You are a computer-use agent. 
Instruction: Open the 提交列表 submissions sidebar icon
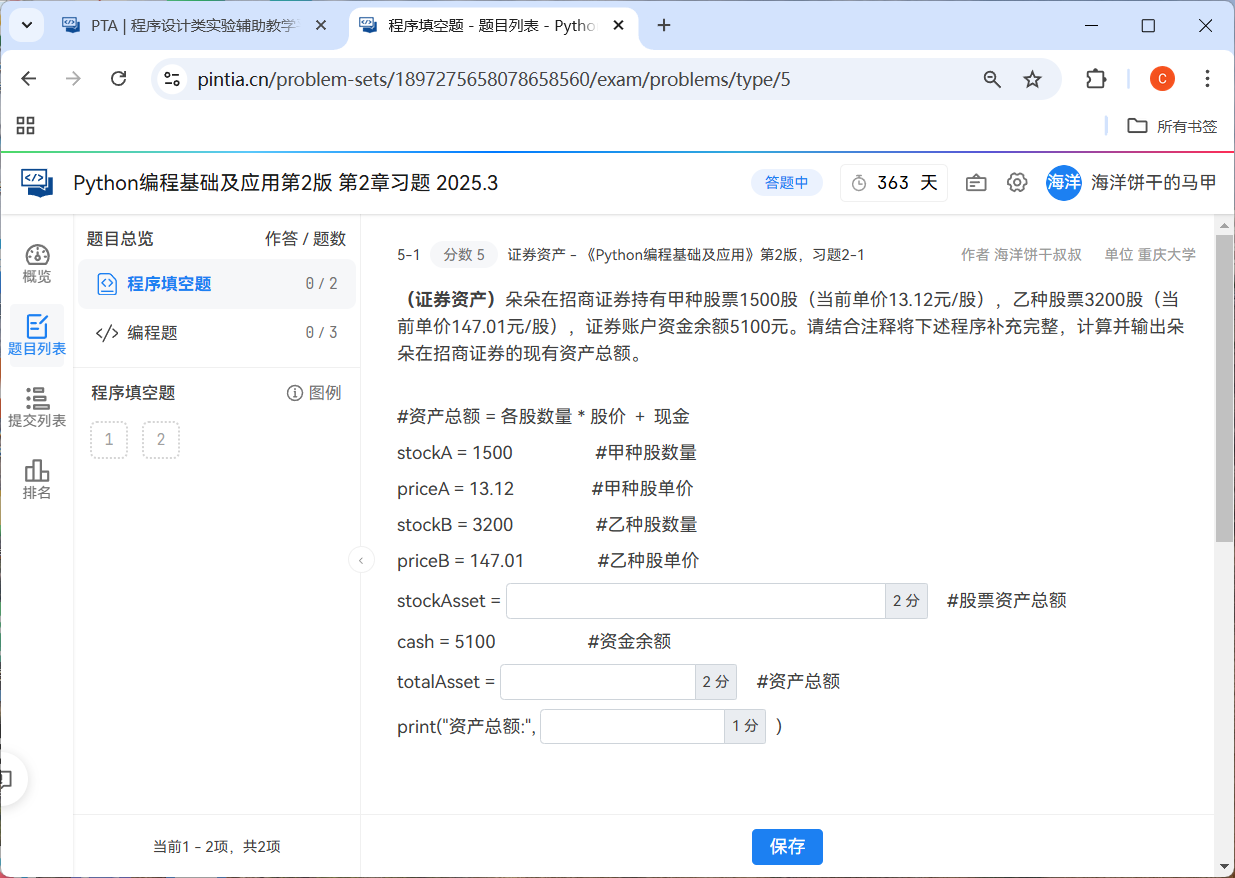pos(37,407)
